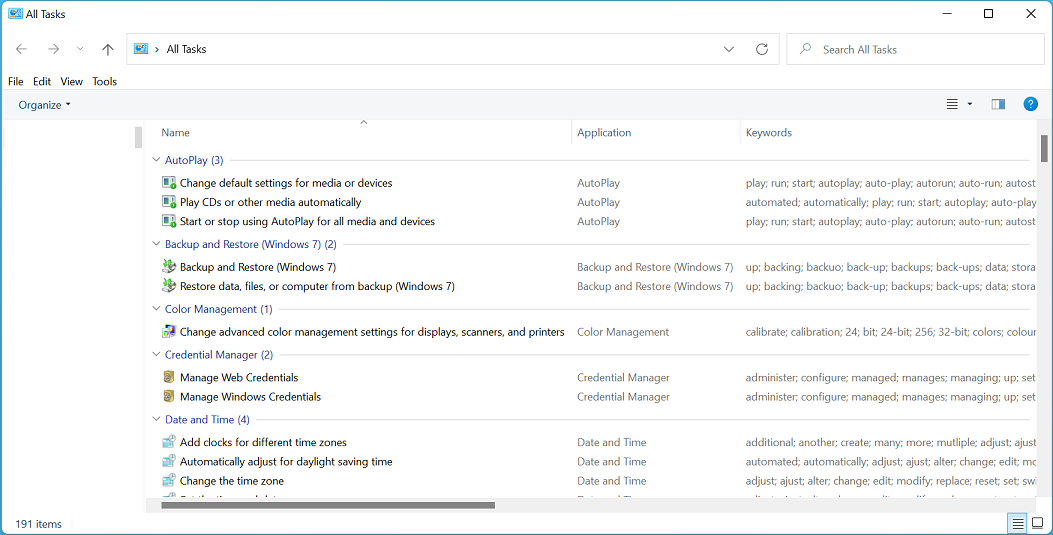Open Add clocks for different time zones
Viewport: 1053px width, 535px height.
pos(263,442)
